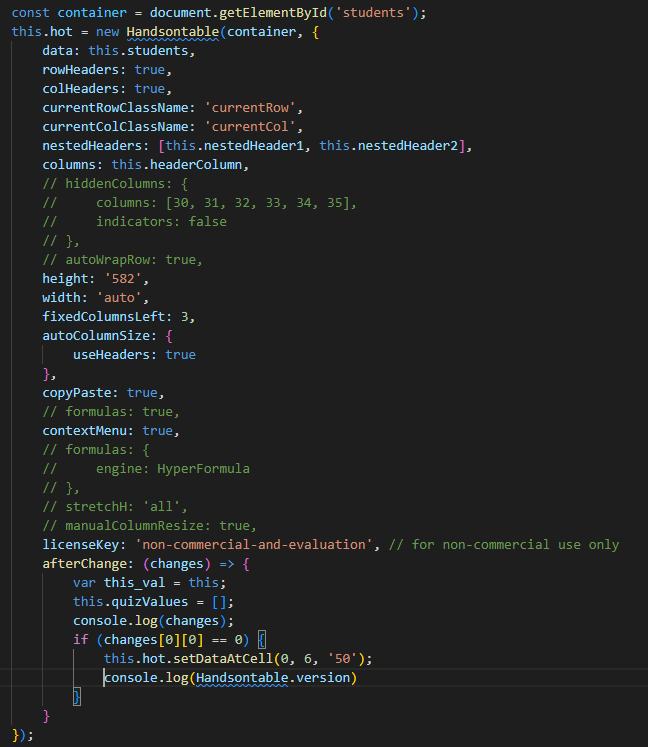Click the 'for non-commercial use only' comment
The width and height of the screenshot is (648, 747).
(504, 545)
